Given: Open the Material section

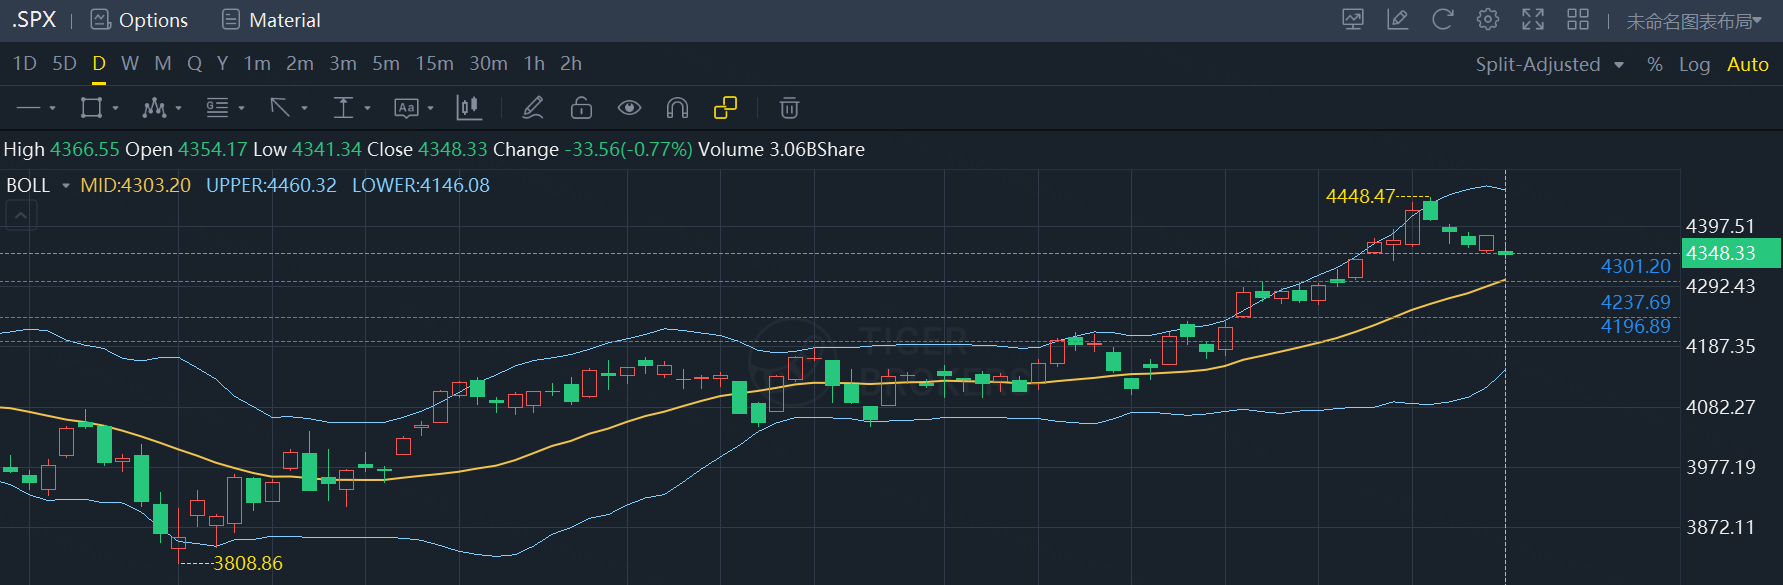Looking at the screenshot, I should click(x=271, y=20).
